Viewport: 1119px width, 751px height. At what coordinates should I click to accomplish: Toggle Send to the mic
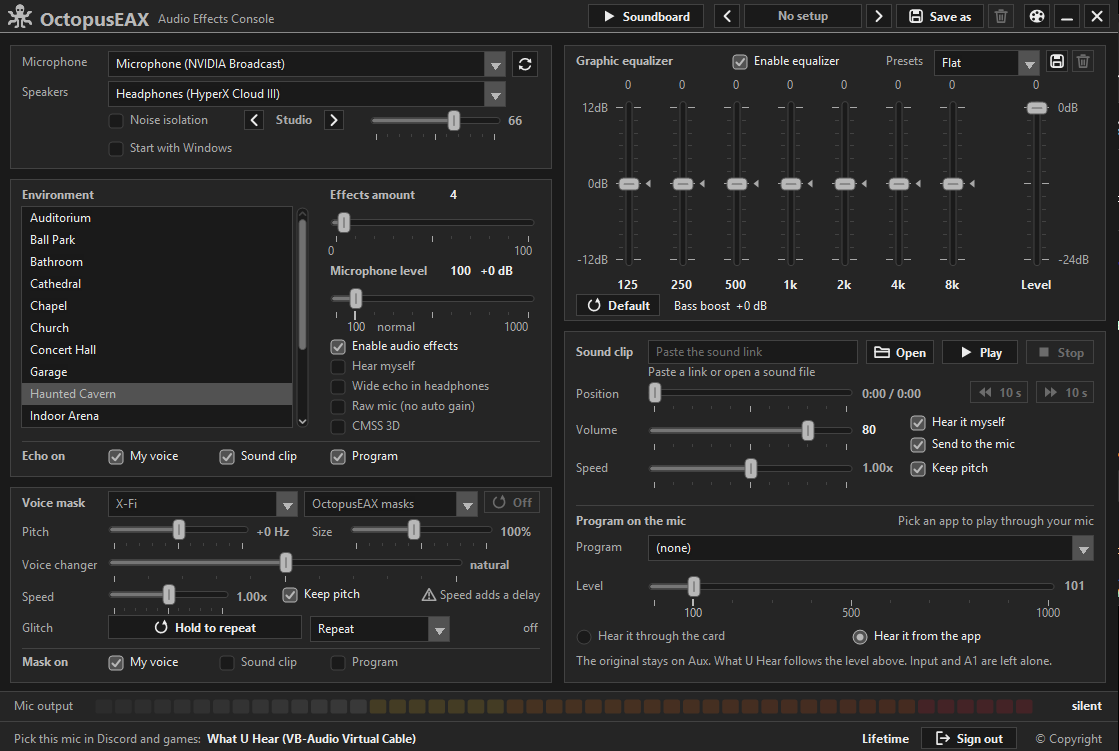point(918,445)
